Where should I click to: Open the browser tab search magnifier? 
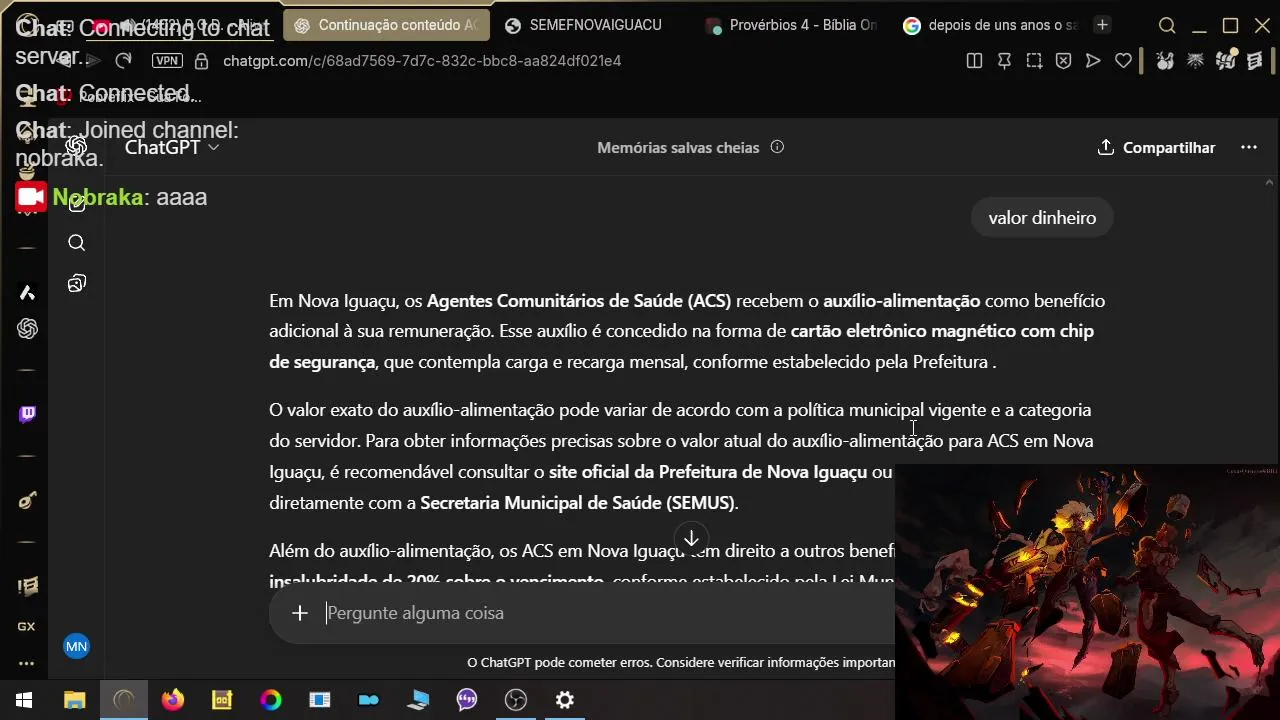(1167, 26)
